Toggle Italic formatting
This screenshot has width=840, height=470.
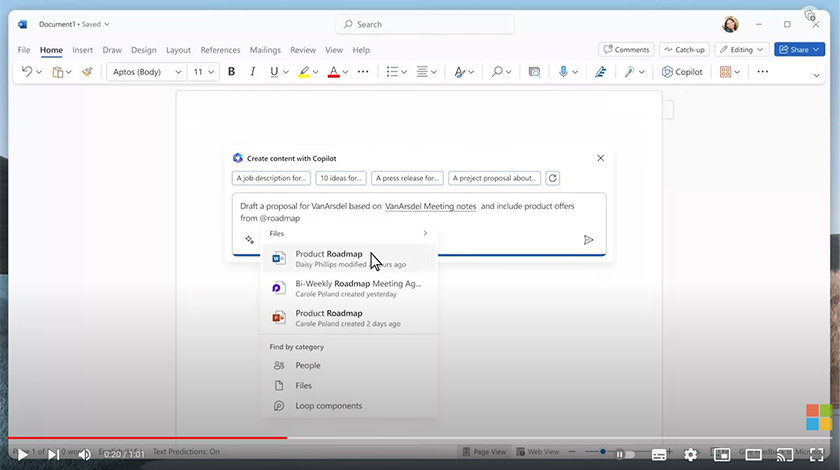pyautogui.click(x=252, y=71)
